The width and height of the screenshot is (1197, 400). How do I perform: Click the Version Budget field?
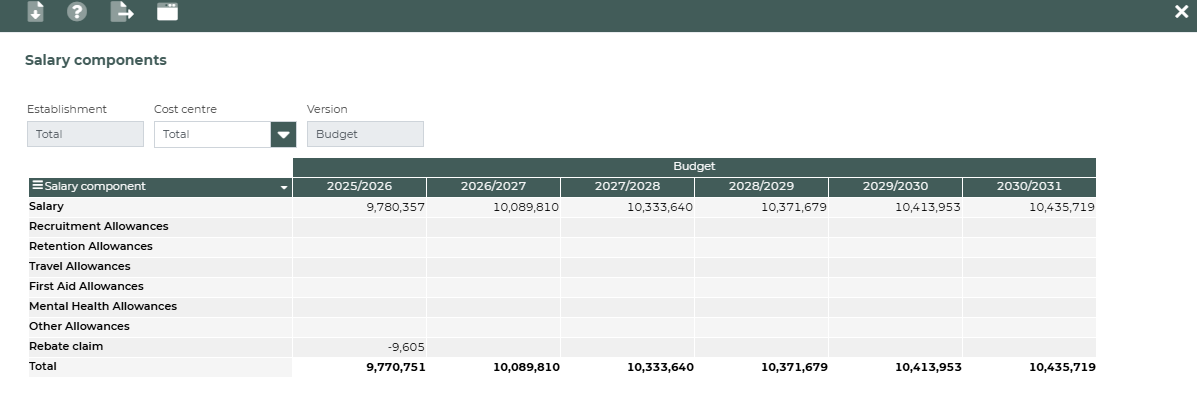pyautogui.click(x=365, y=134)
